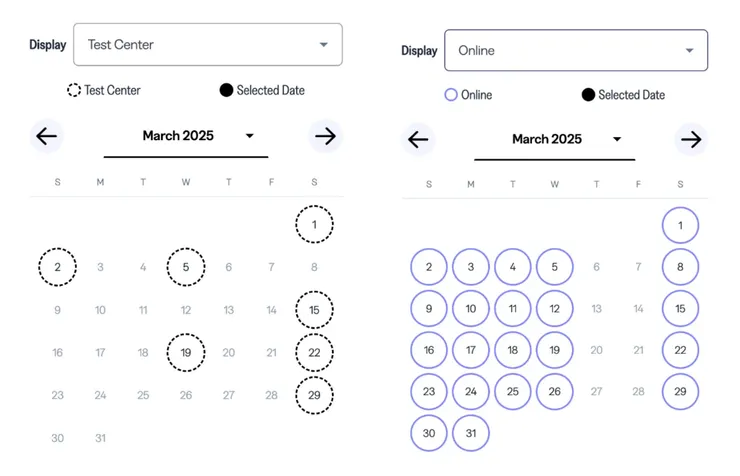The image size is (740, 476).
Task: Select March 1 in Test Center calendar
Action: (x=314, y=225)
